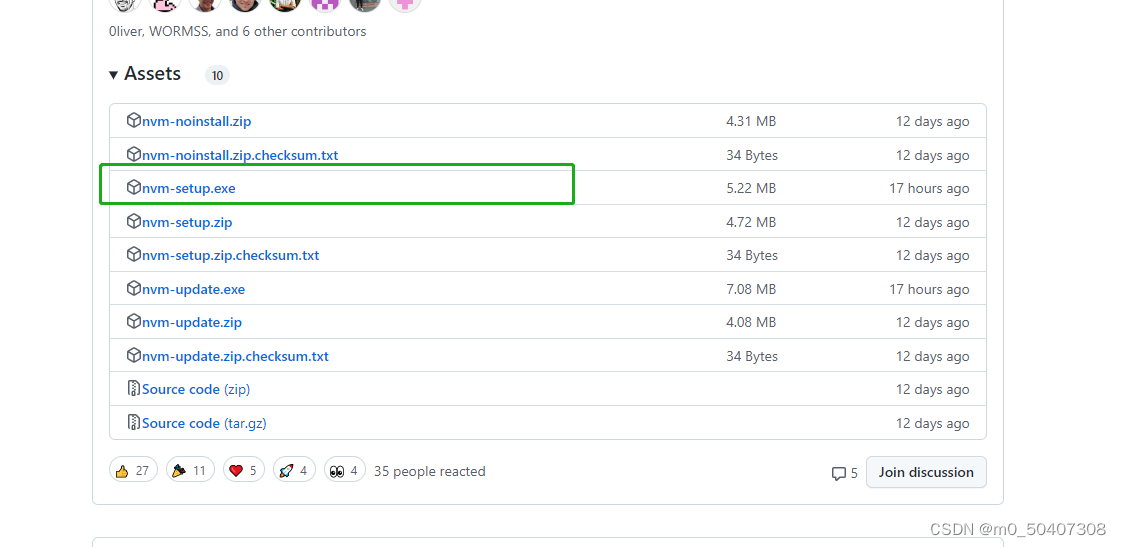Image resolution: width=1121 pixels, height=547 pixels.
Task: Click the package icon beside nvm-update.exe
Action: pos(133,287)
